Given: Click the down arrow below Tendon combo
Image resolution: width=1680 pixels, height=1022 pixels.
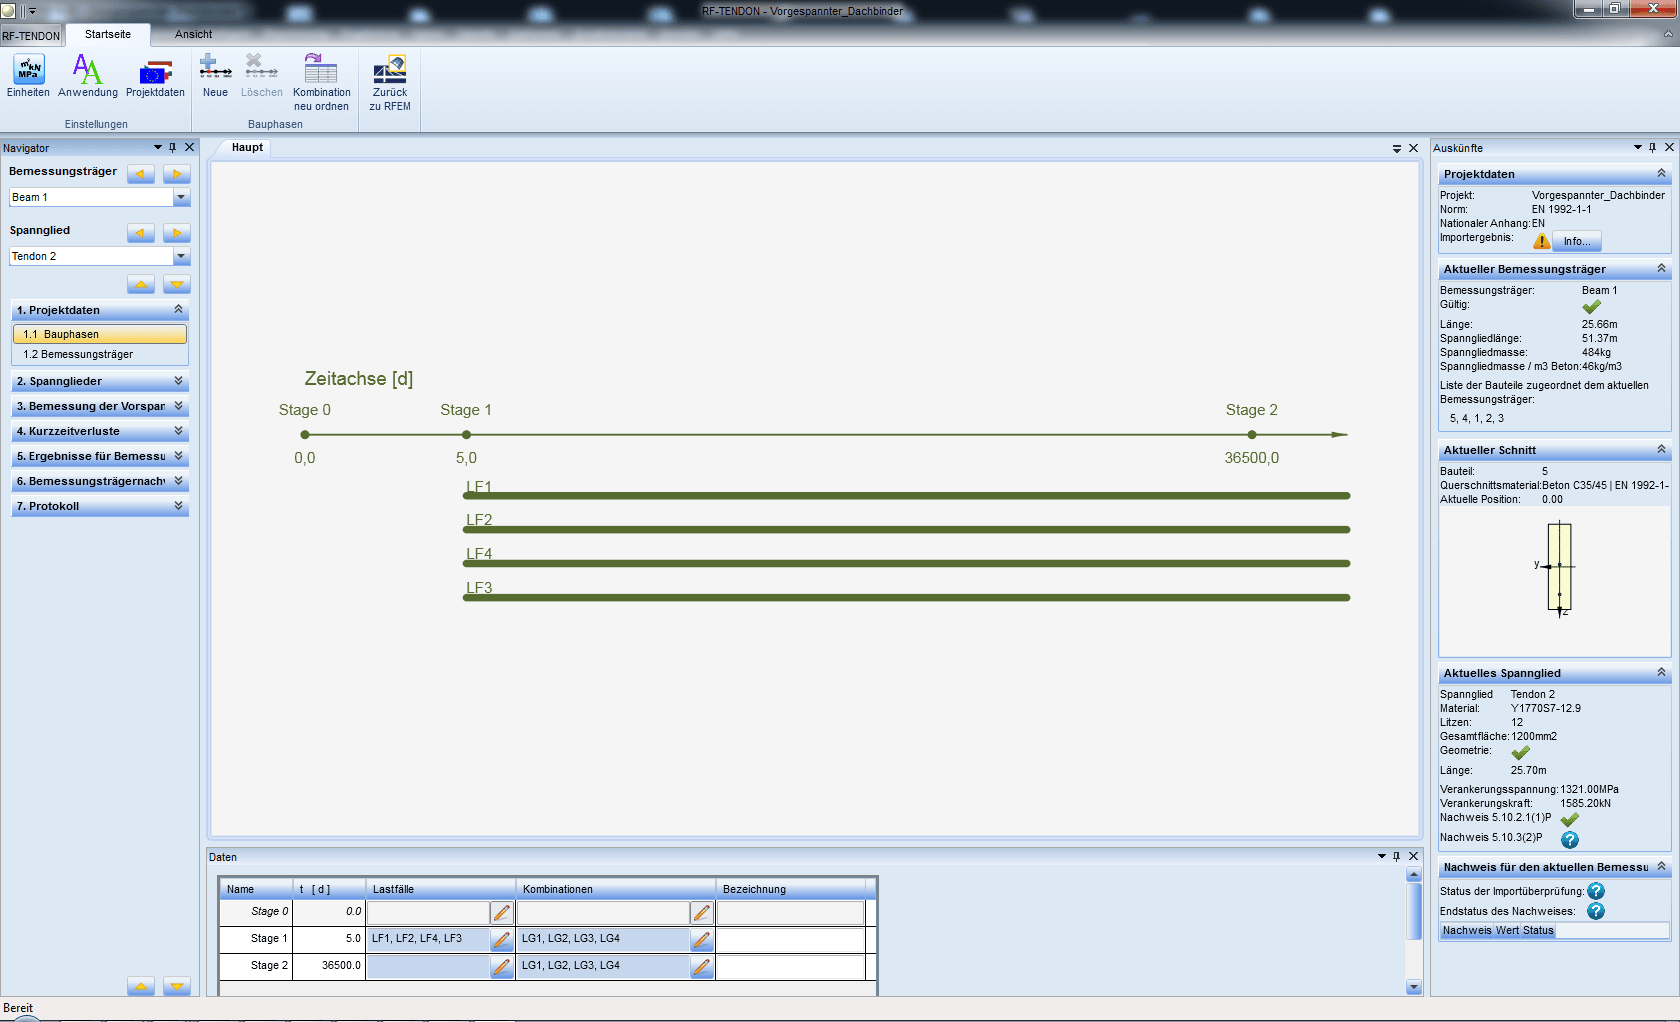Looking at the screenshot, I should [177, 285].
